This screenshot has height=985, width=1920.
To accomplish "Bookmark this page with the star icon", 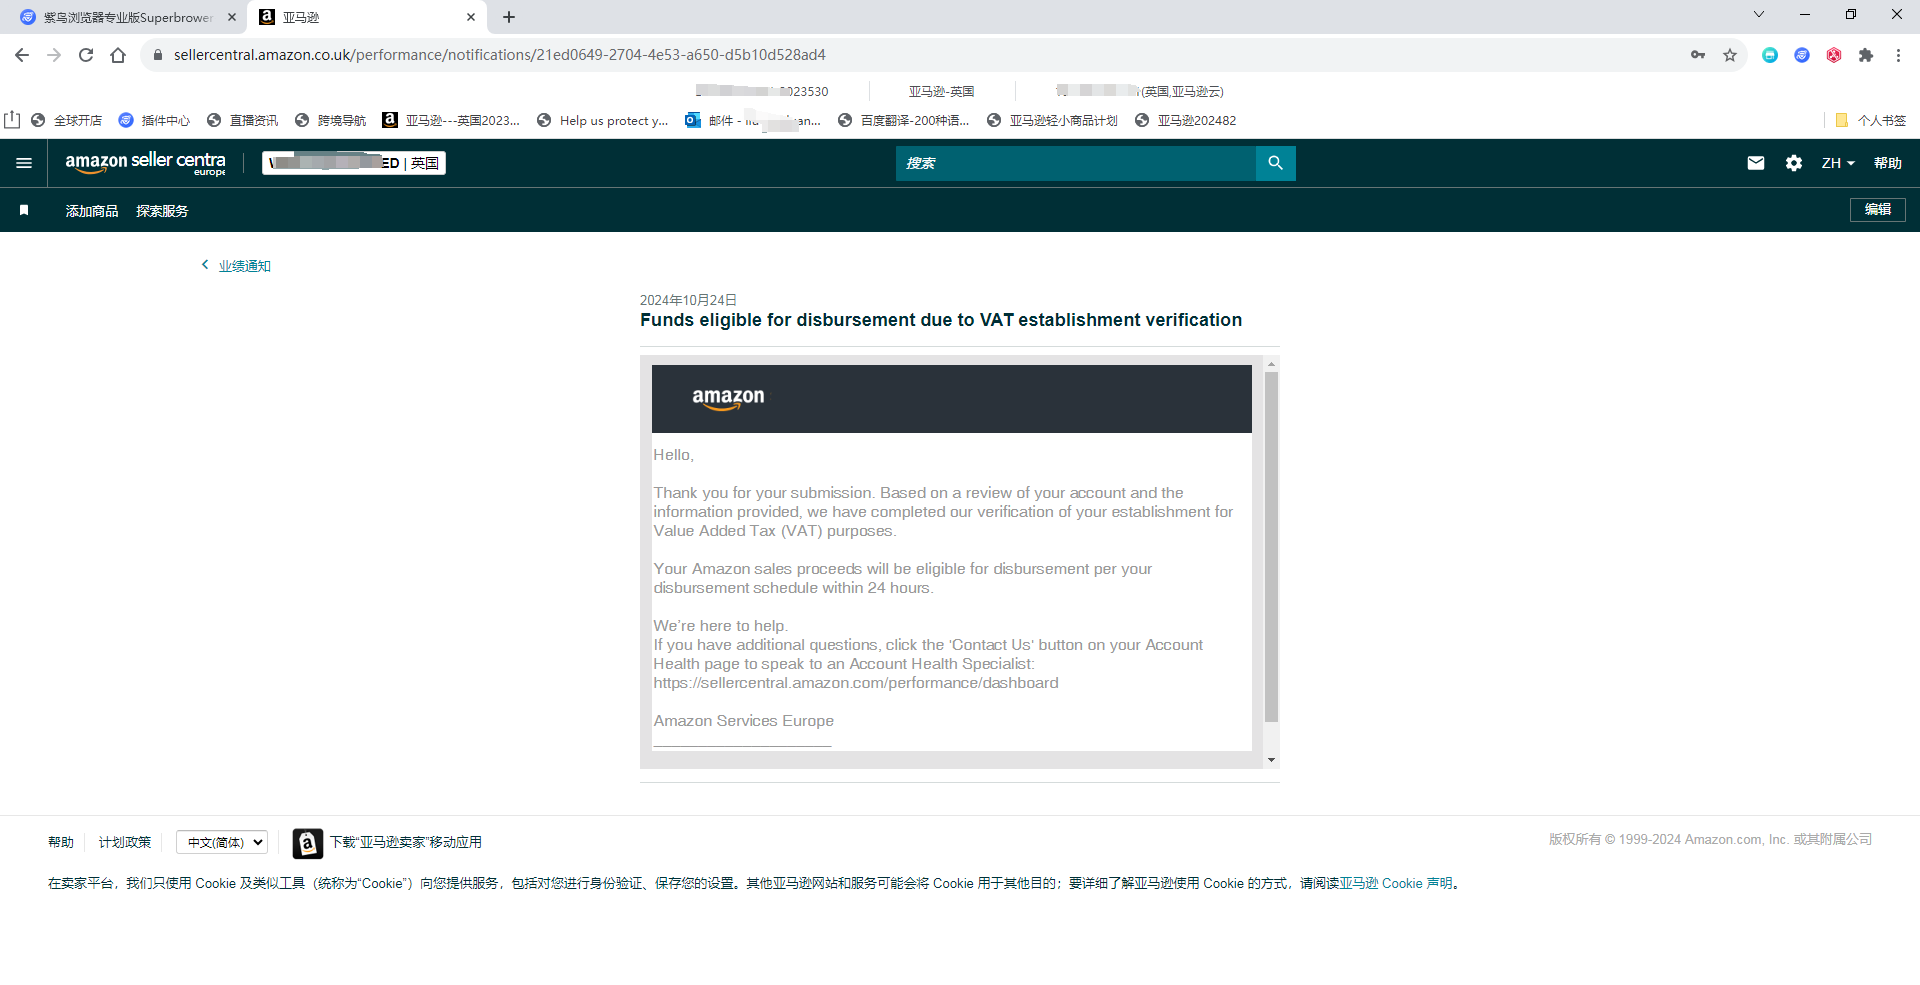I will click(x=1729, y=55).
